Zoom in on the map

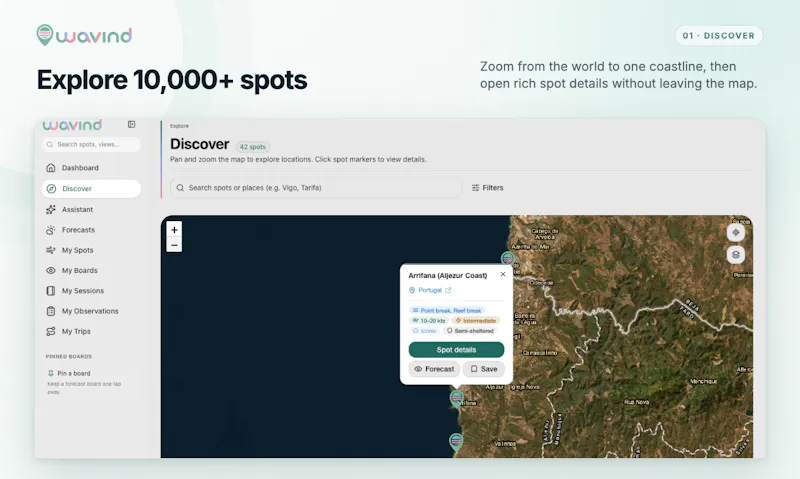click(174, 230)
